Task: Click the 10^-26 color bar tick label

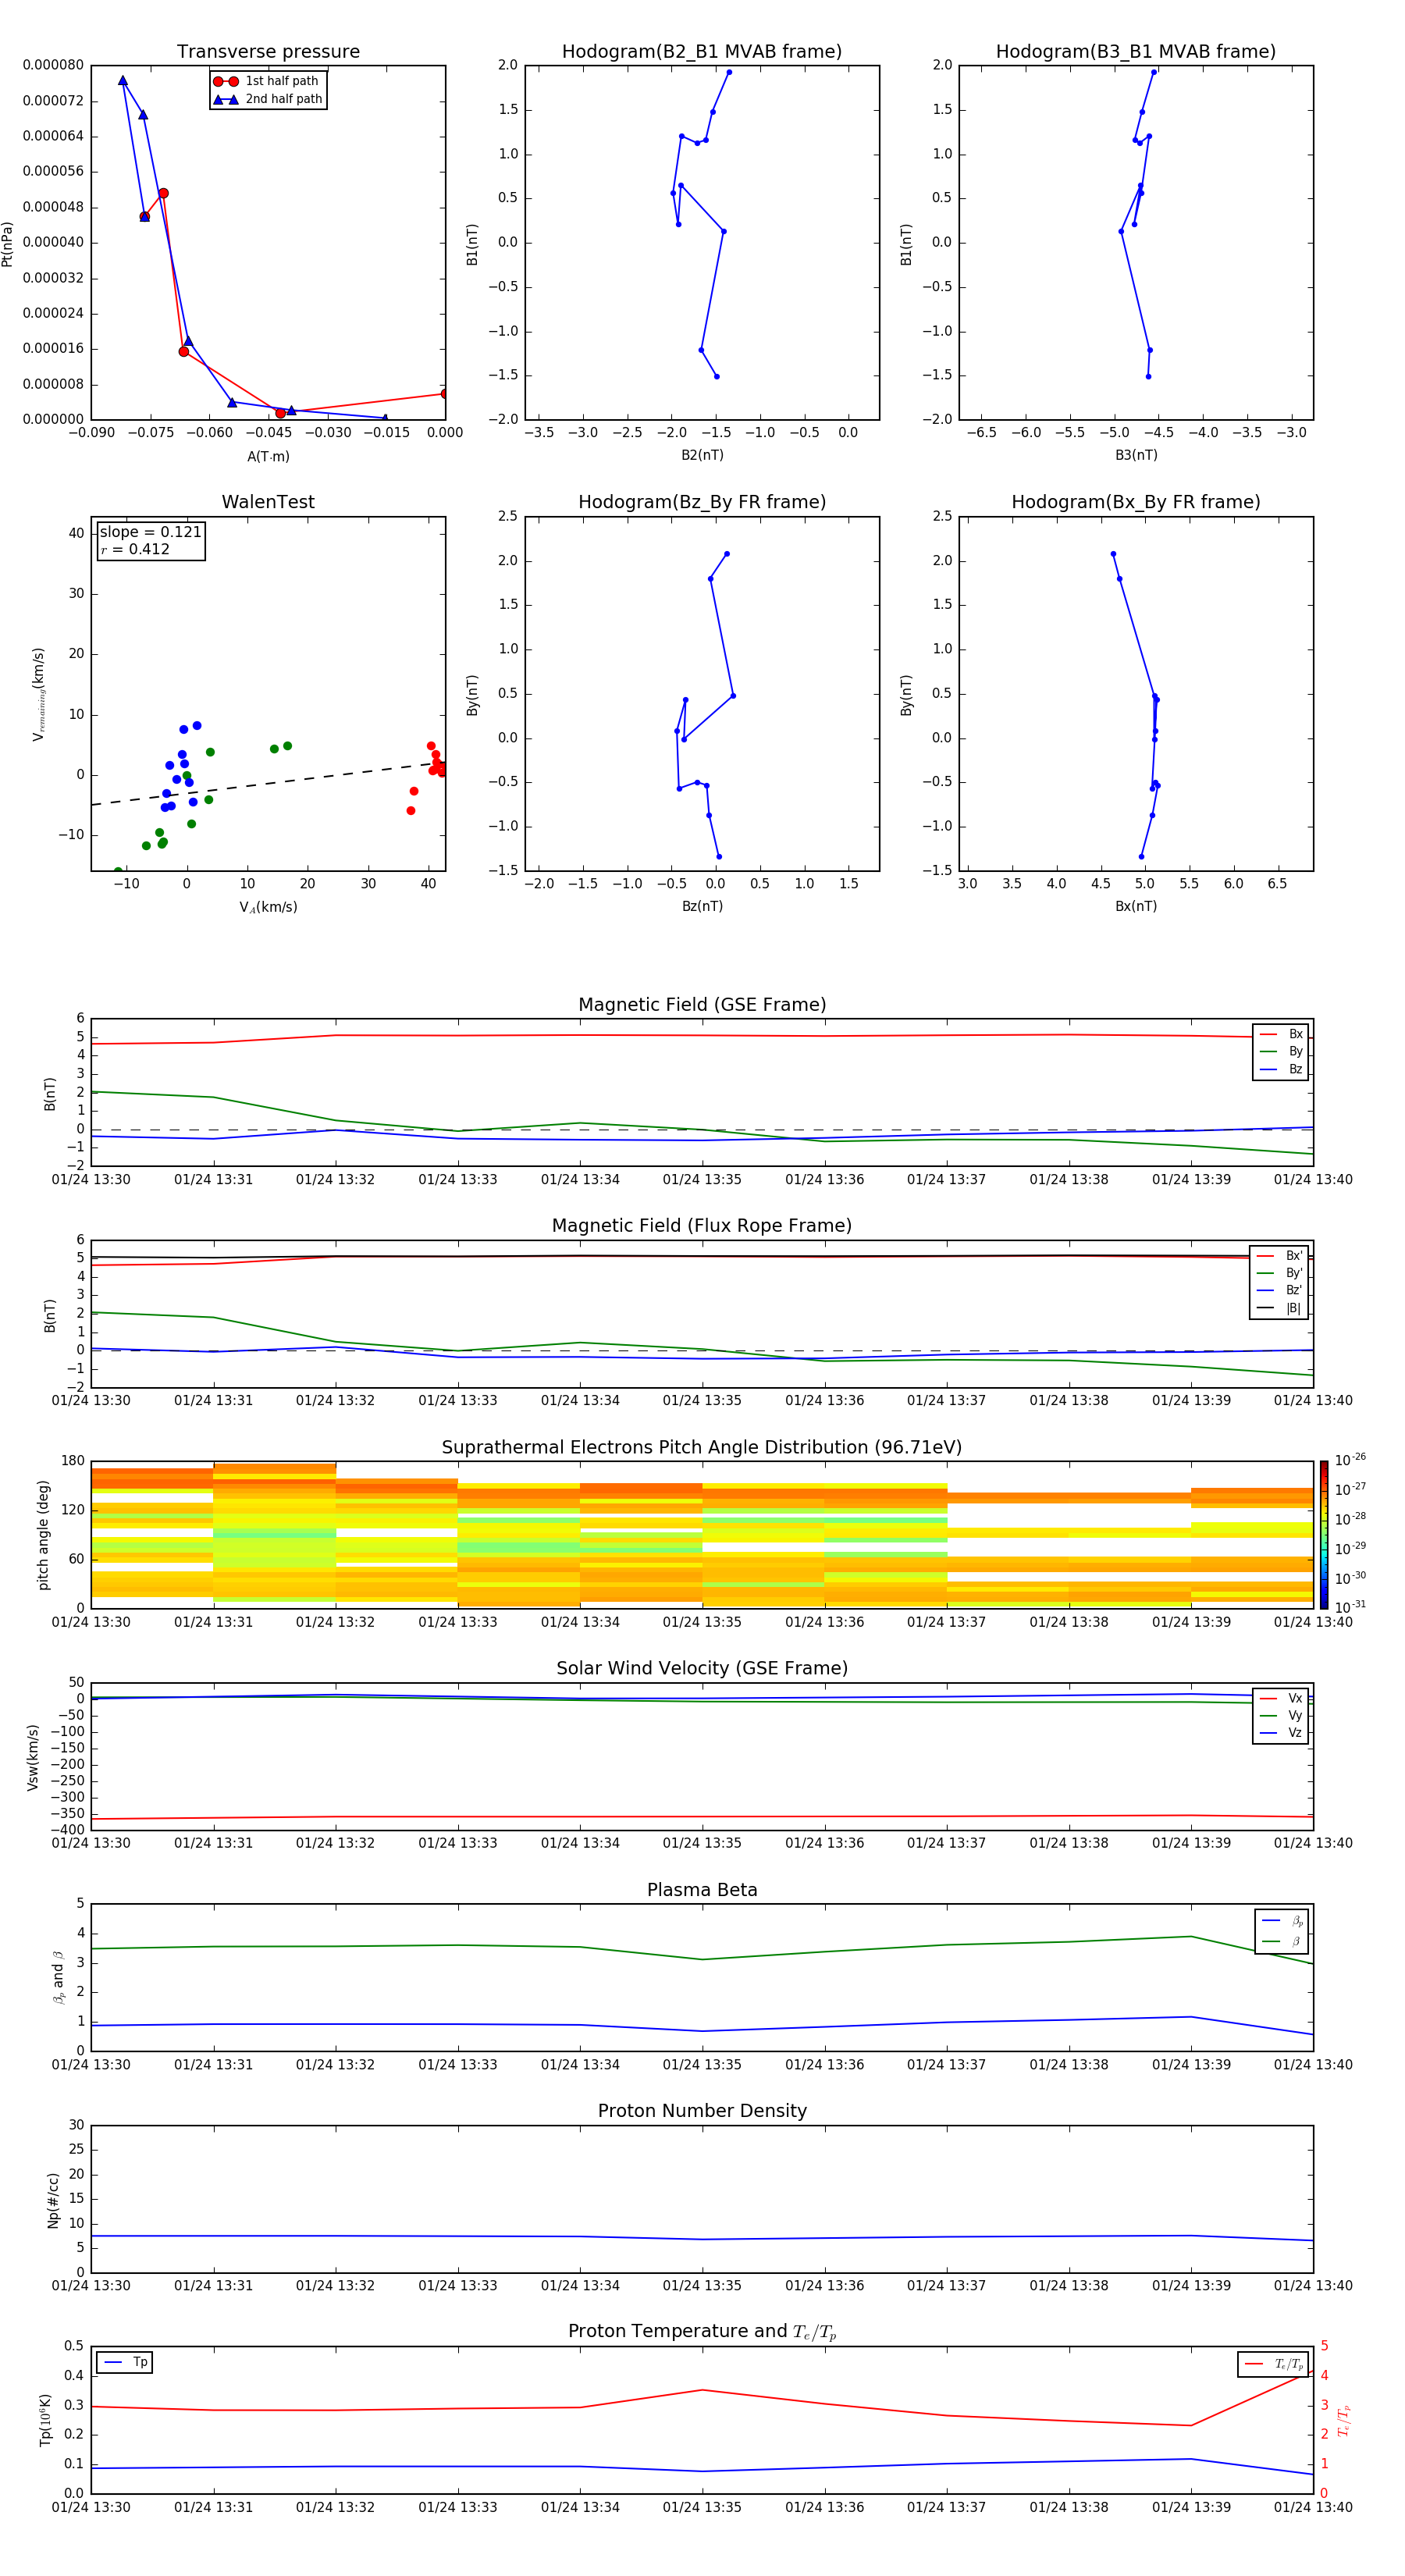Action: pos(1350,1460)
